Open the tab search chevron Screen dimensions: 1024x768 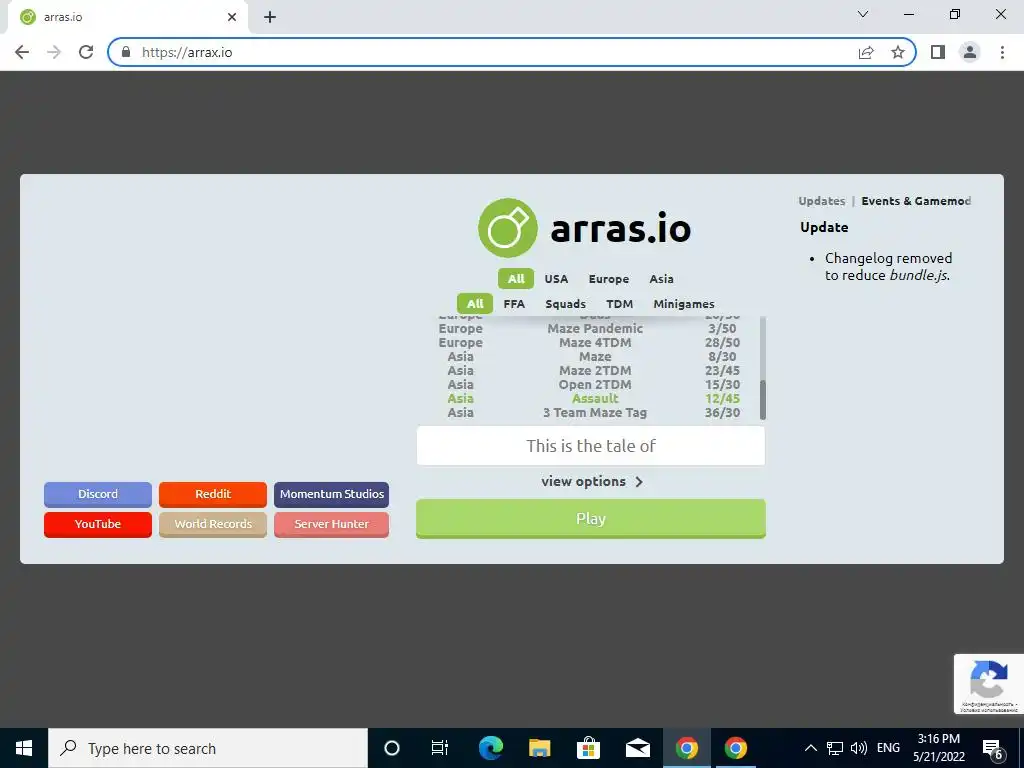pyautogui.click(x=863, y=14)
